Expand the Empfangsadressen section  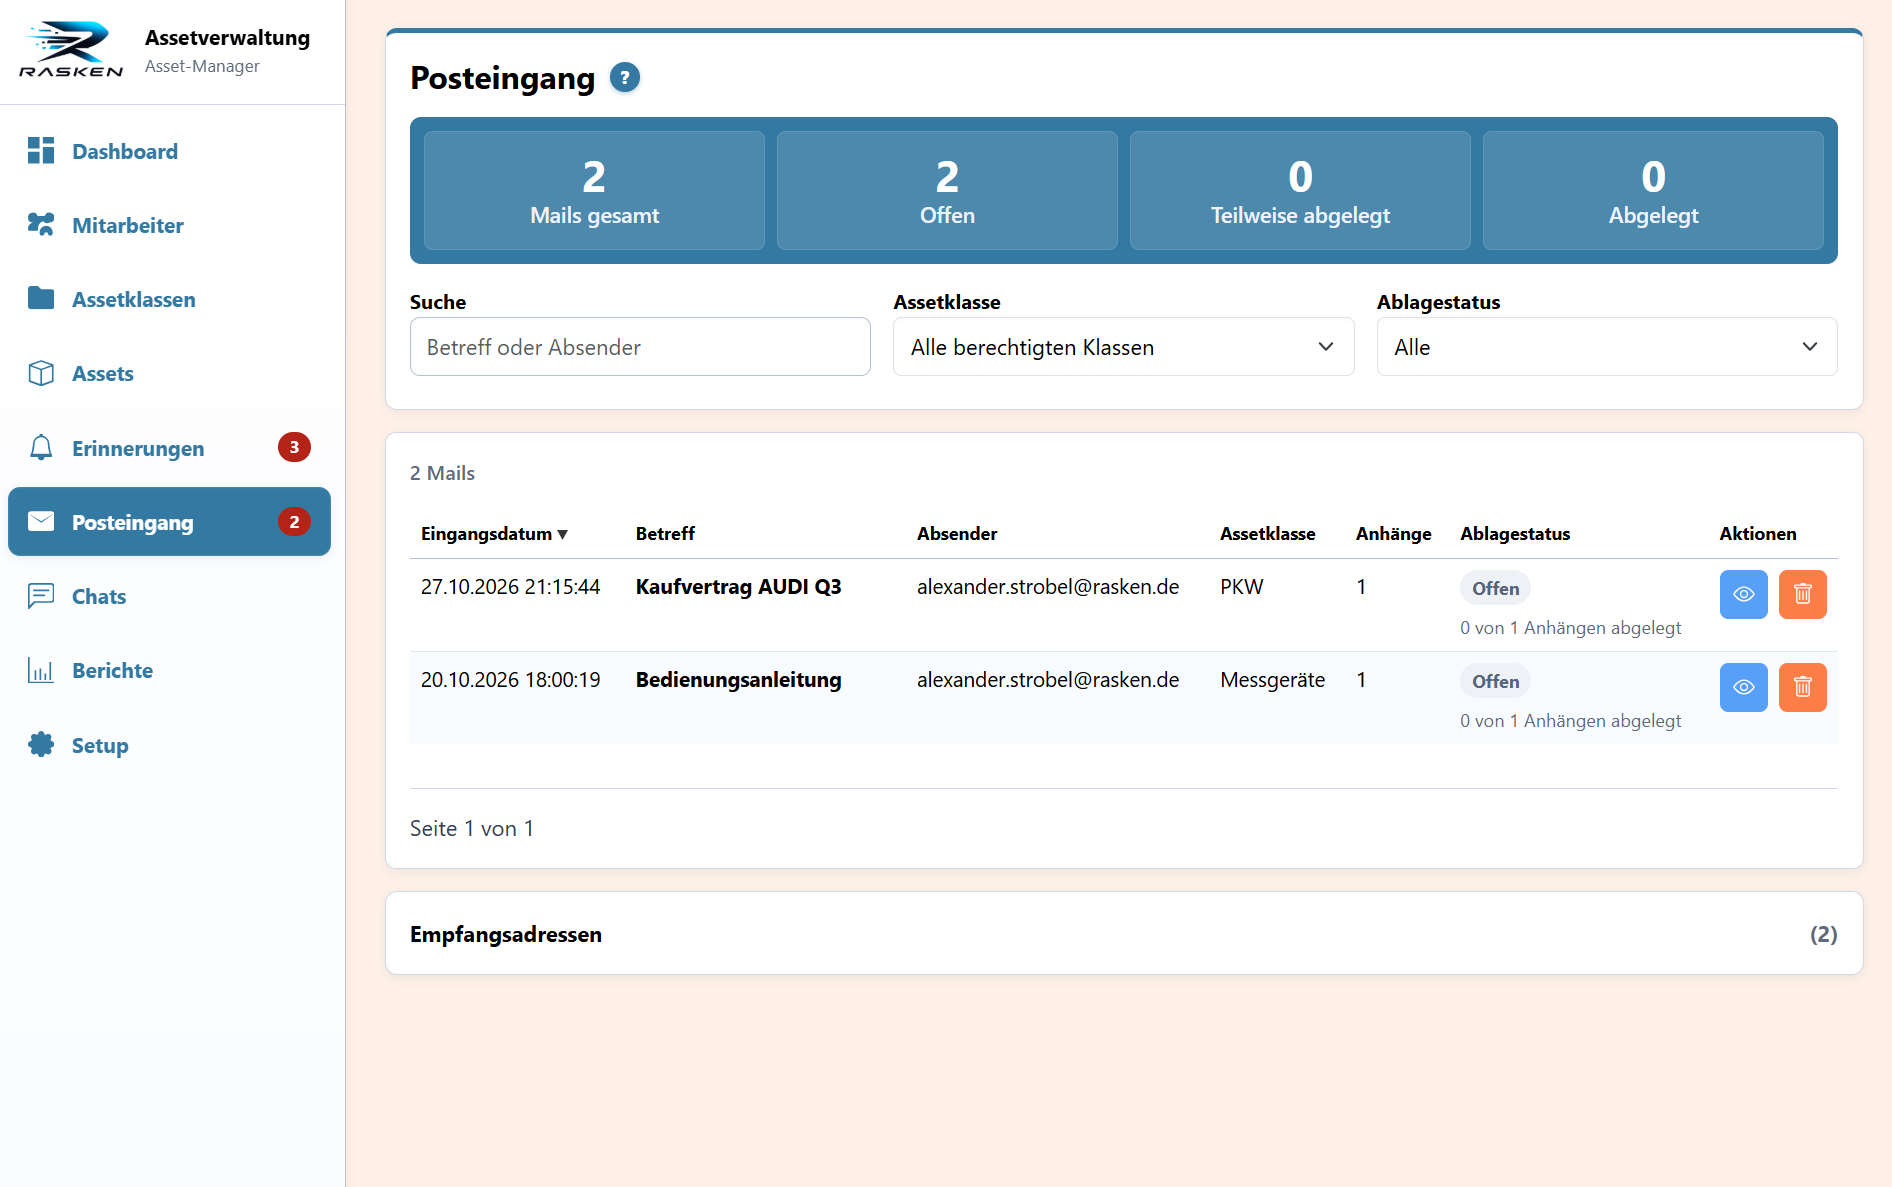pyautogui.click(x=1124, y=934)
